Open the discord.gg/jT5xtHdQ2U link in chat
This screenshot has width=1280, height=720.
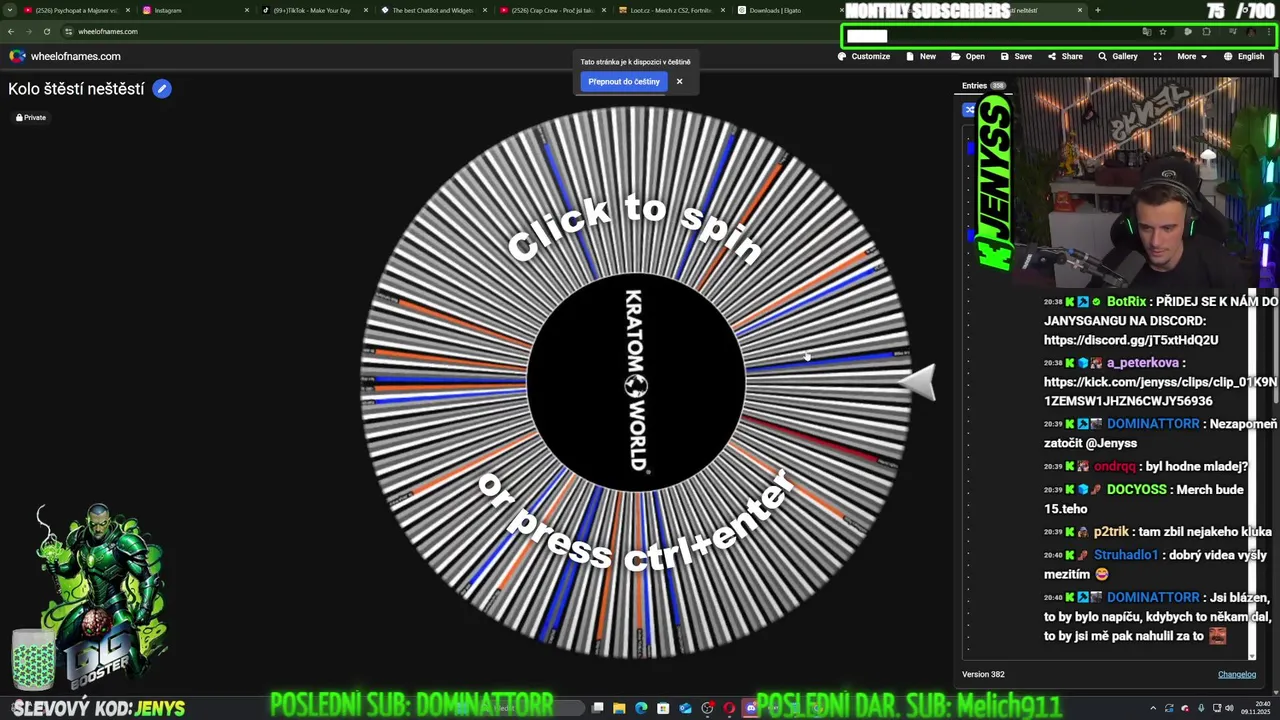1131,340
